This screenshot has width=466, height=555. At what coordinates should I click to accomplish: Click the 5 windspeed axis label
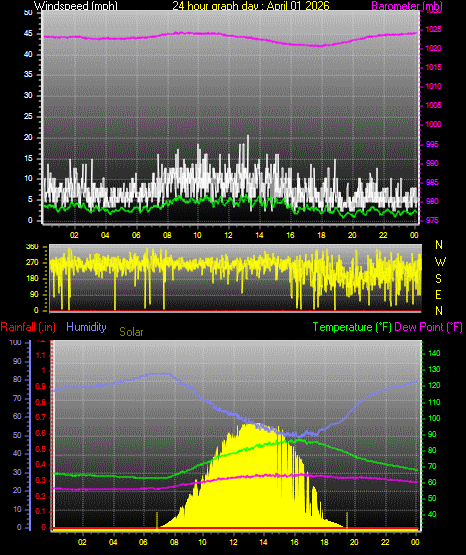pos(30,200)
